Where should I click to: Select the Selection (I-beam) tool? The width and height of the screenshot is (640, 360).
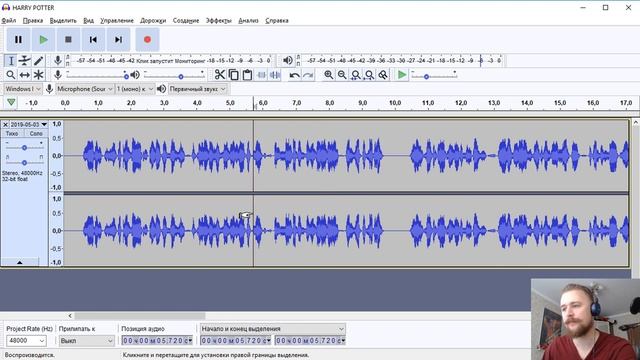point(11,61)
